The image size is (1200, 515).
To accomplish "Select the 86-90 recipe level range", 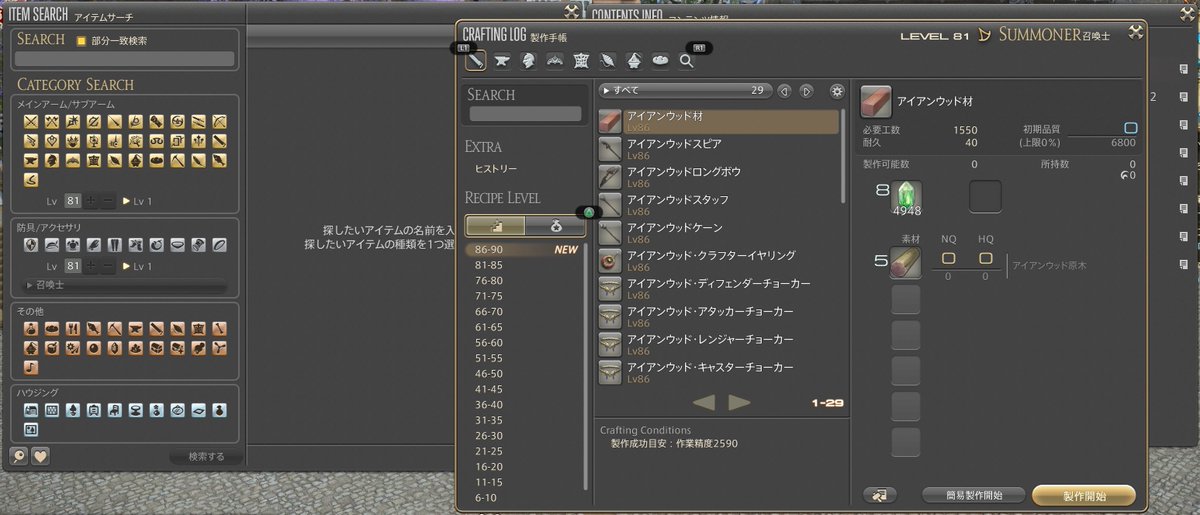I will pos(523,250).
